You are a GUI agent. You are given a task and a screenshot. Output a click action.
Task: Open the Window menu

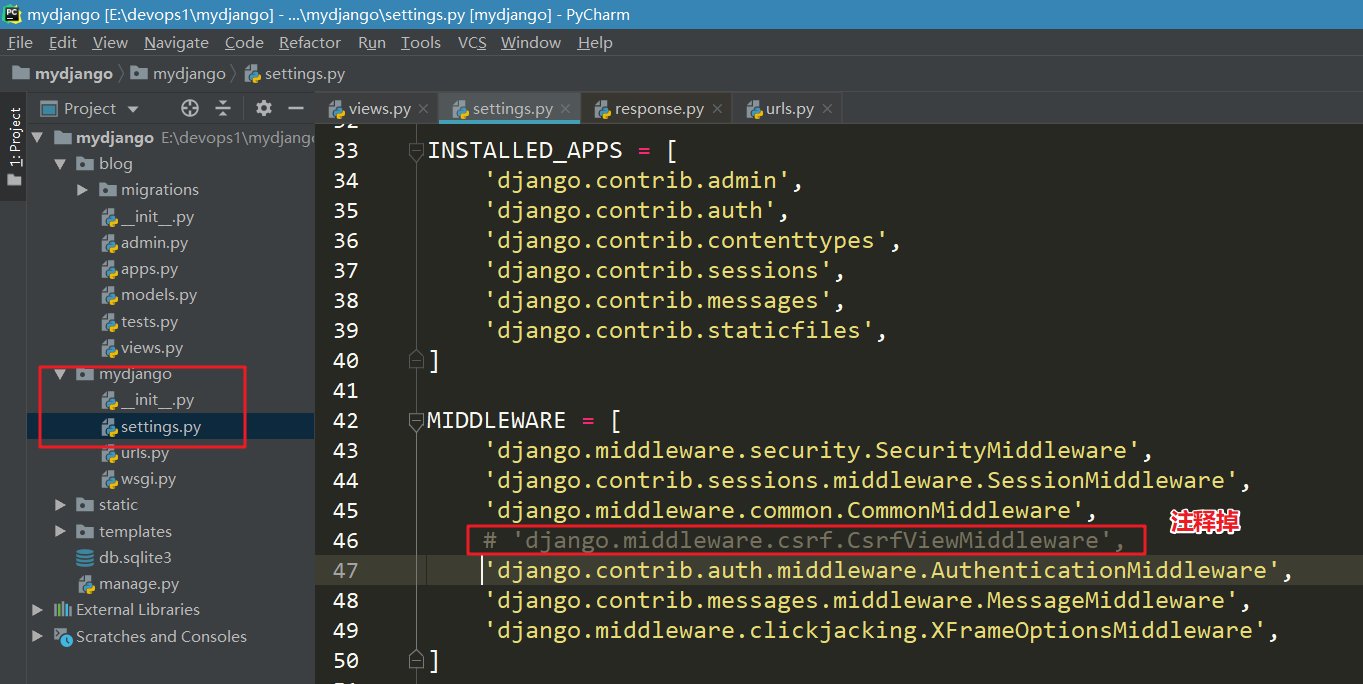(531, 42)
